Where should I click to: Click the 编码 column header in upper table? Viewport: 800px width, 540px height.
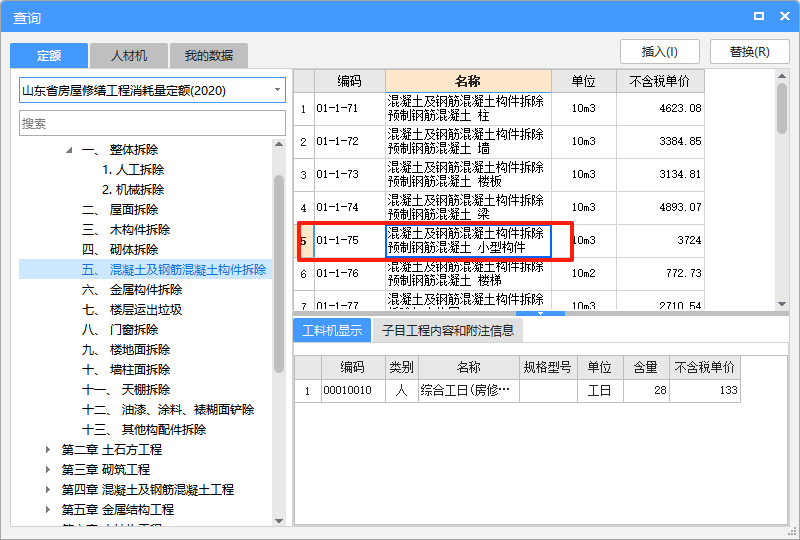(x=349, y=81)
